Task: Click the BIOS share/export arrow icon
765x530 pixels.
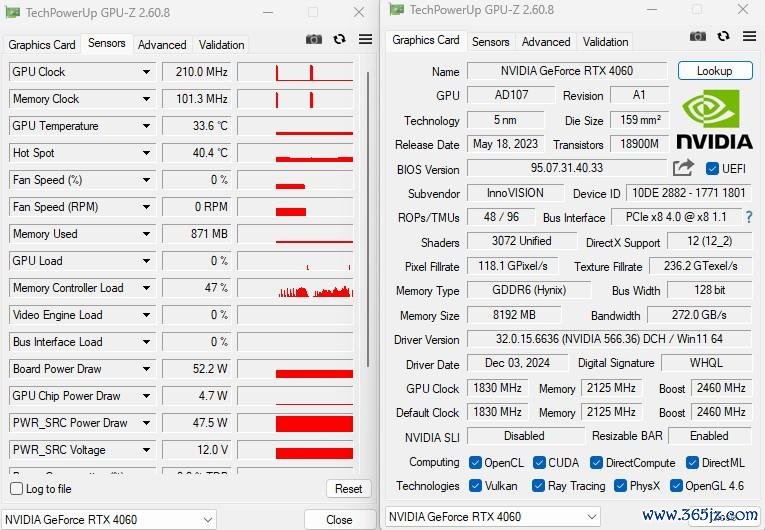Action: [683, 168]
